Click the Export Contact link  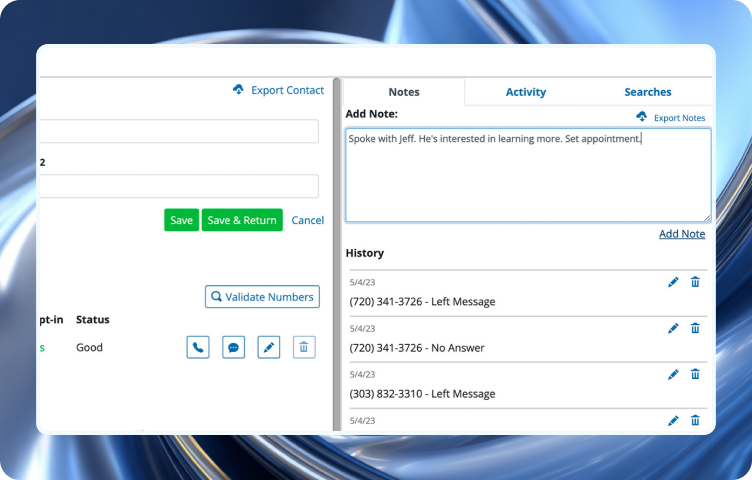tap(278, 90)
